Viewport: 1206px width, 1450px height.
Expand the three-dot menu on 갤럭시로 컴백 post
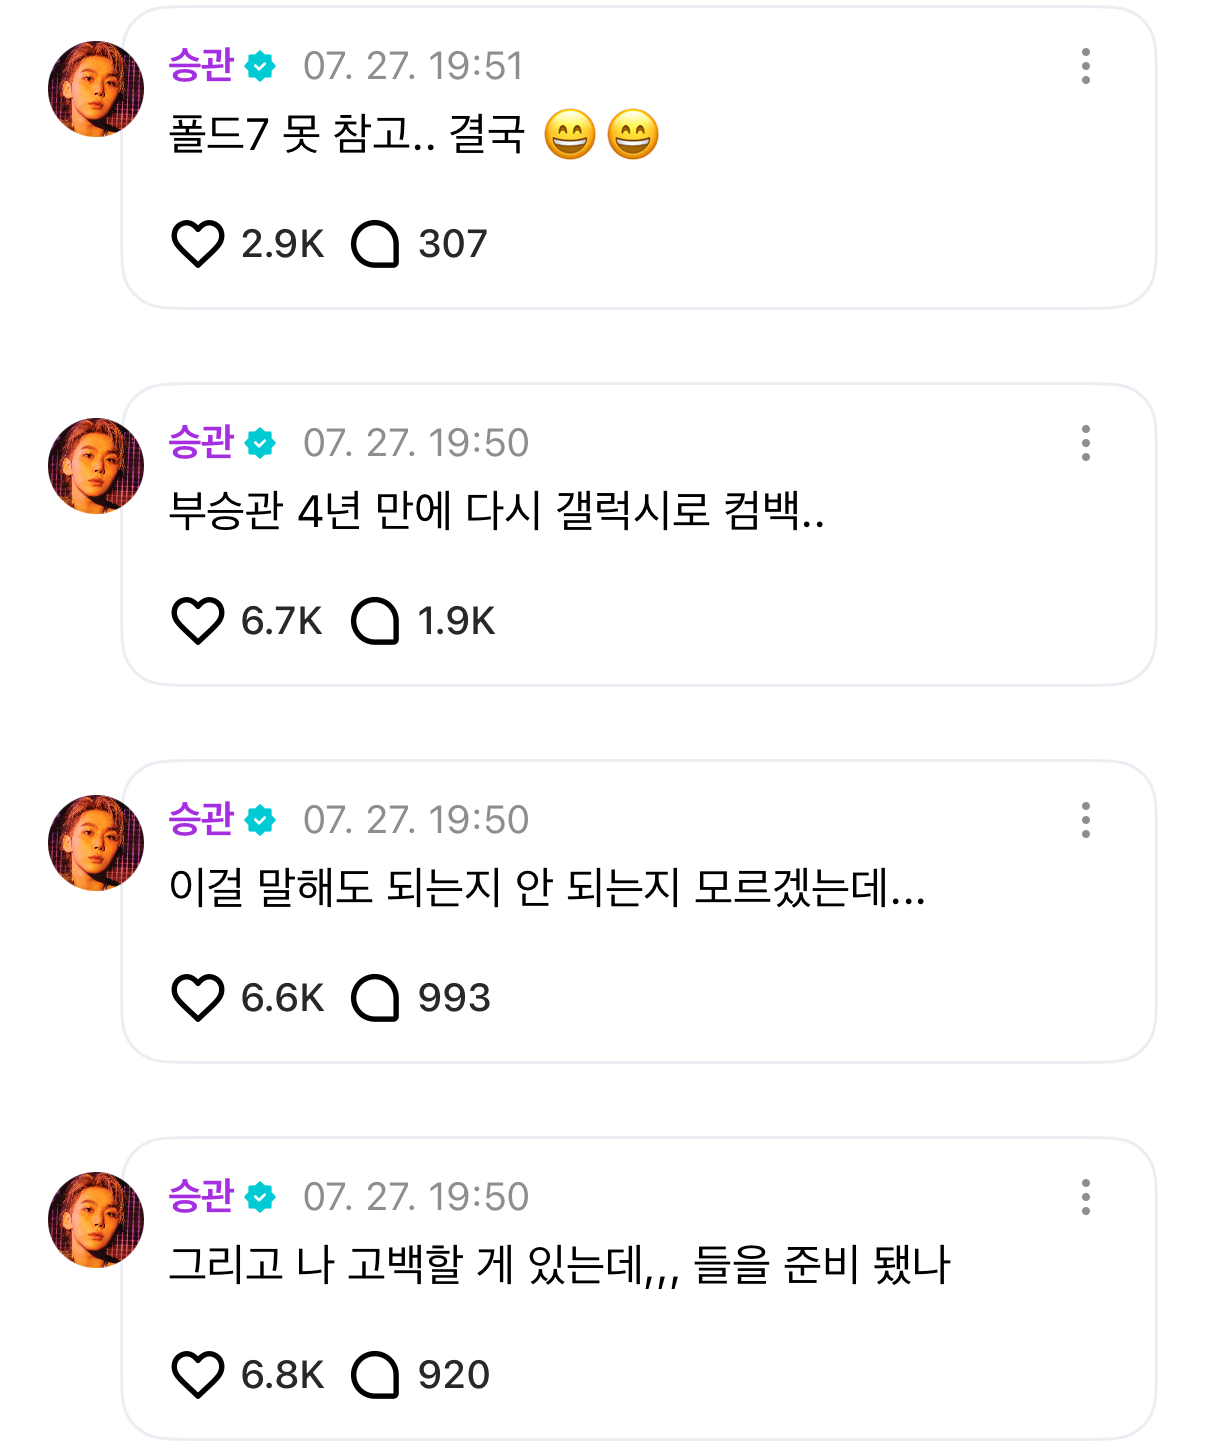point(1085,443)
